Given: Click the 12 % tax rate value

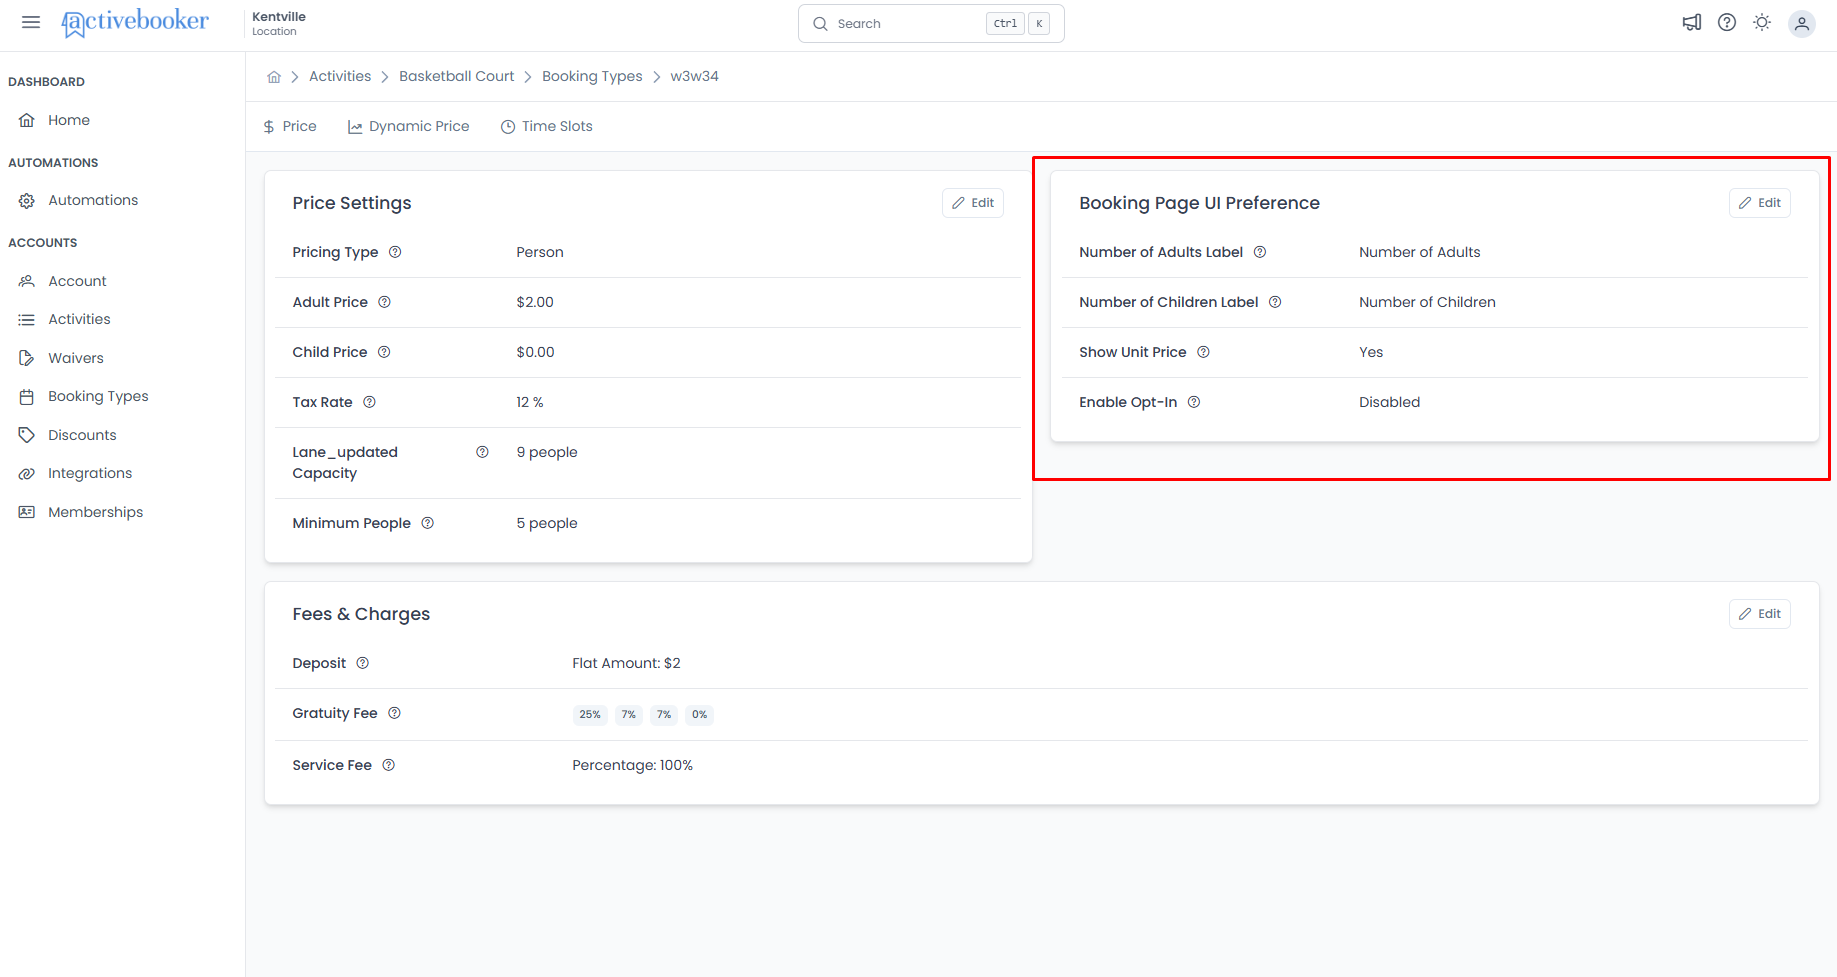Looking at the screenshot, I should [530, 402].
